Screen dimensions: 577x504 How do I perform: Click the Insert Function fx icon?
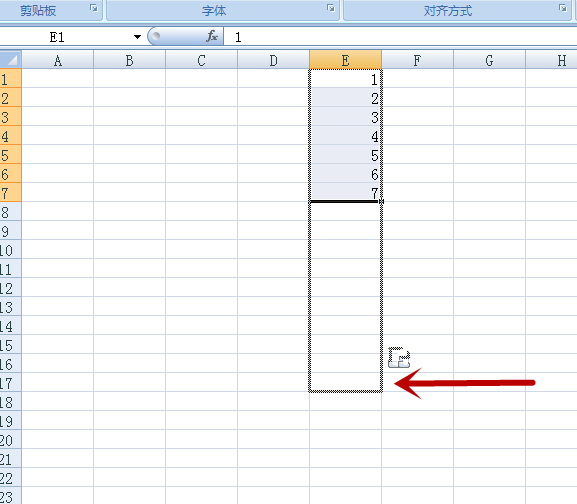coord(212,36)
